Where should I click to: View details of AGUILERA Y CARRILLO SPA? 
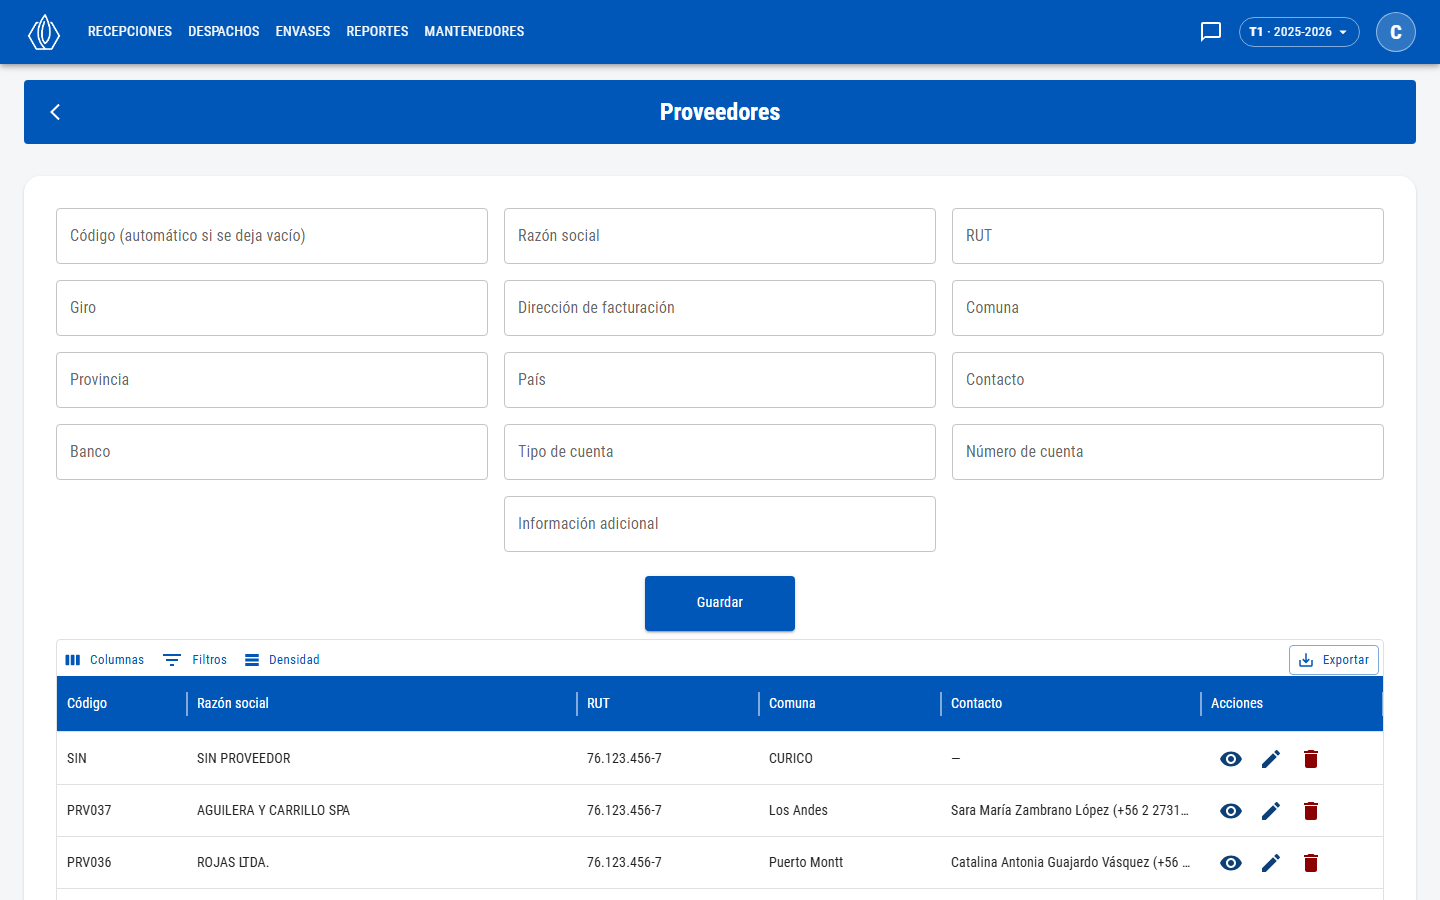coord(1231,811)
